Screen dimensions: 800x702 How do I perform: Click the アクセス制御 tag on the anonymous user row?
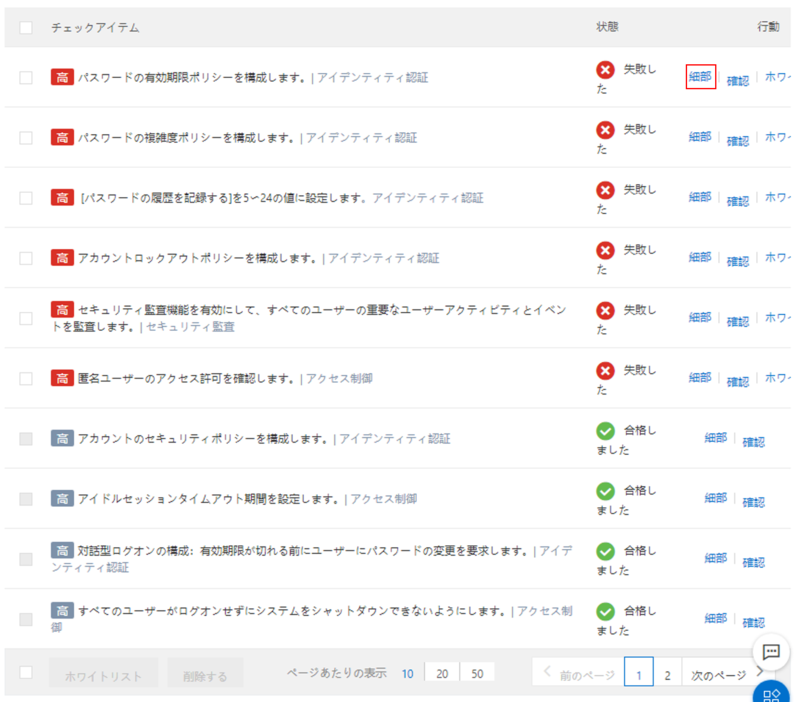(x=339, y=379)
